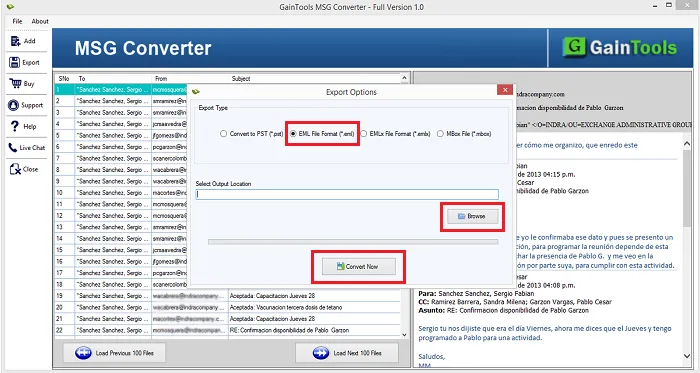
Task: Click the preview pane scrollbar thumb
Action: (687, 188)
